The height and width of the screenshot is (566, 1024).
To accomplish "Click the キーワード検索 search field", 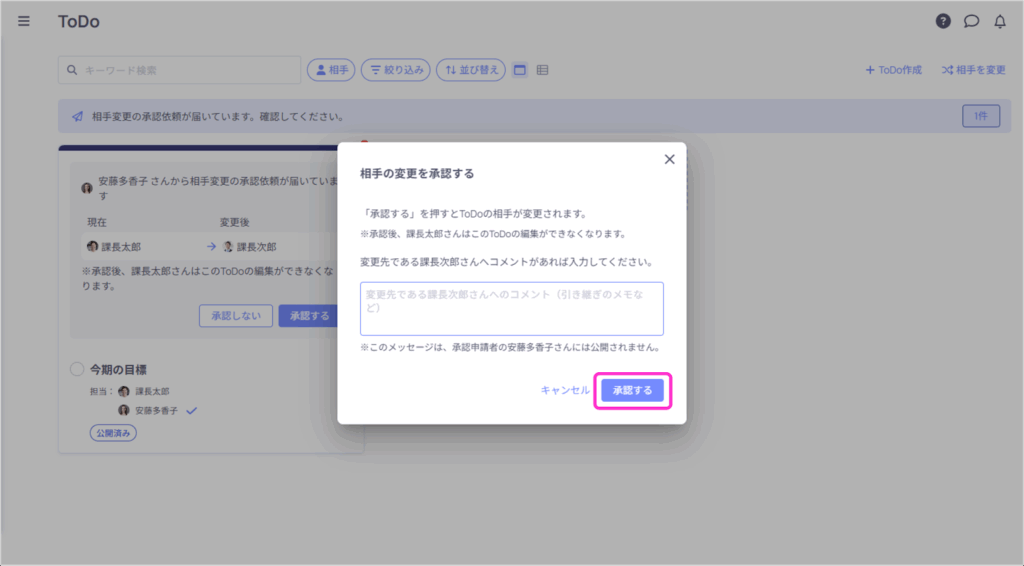I will pyautogui.click(x=180, y=70).
